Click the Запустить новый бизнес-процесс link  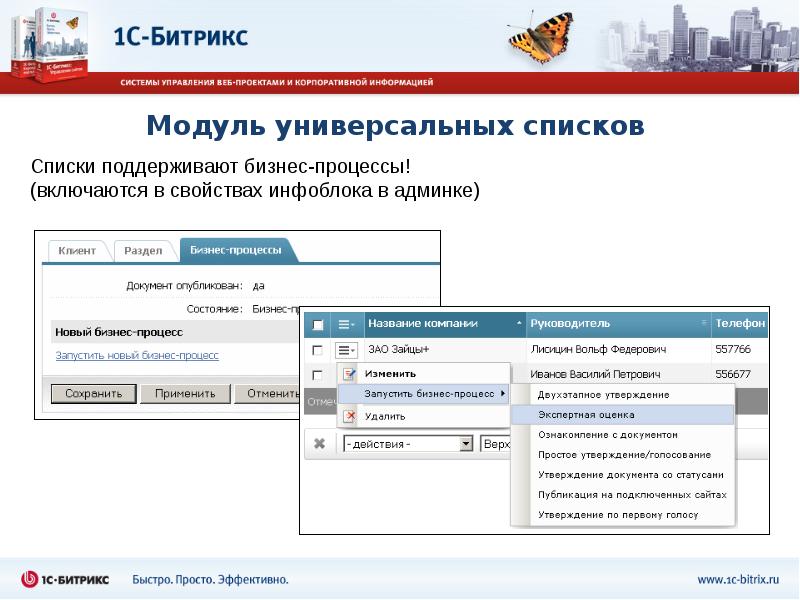point(137,355)
